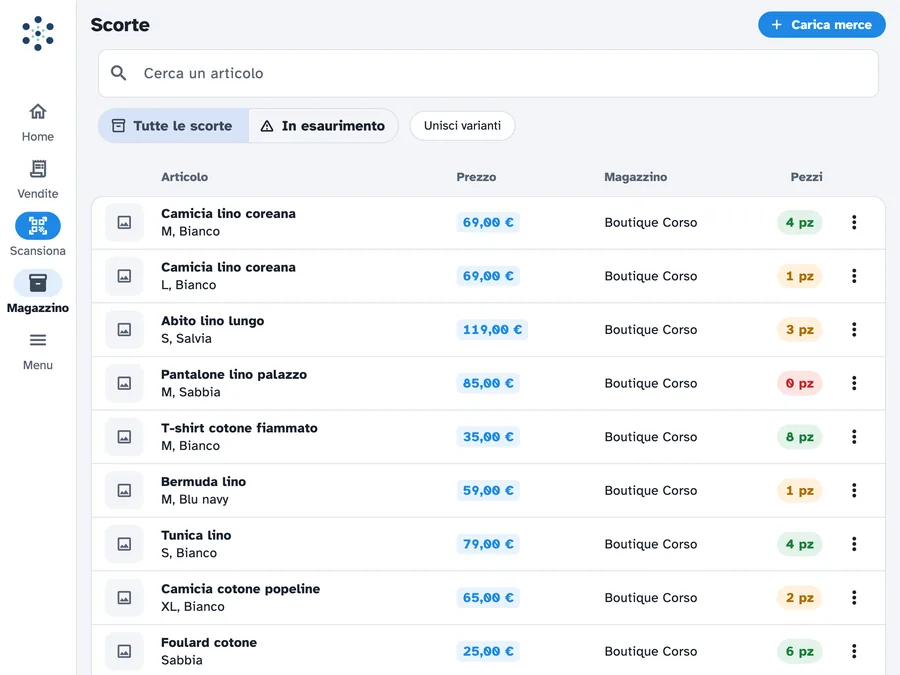Image resolution: width=900 pixels, height=675 pixels.
Task: Select the T-shirt cotone fiammato article name
Action: 239,428
